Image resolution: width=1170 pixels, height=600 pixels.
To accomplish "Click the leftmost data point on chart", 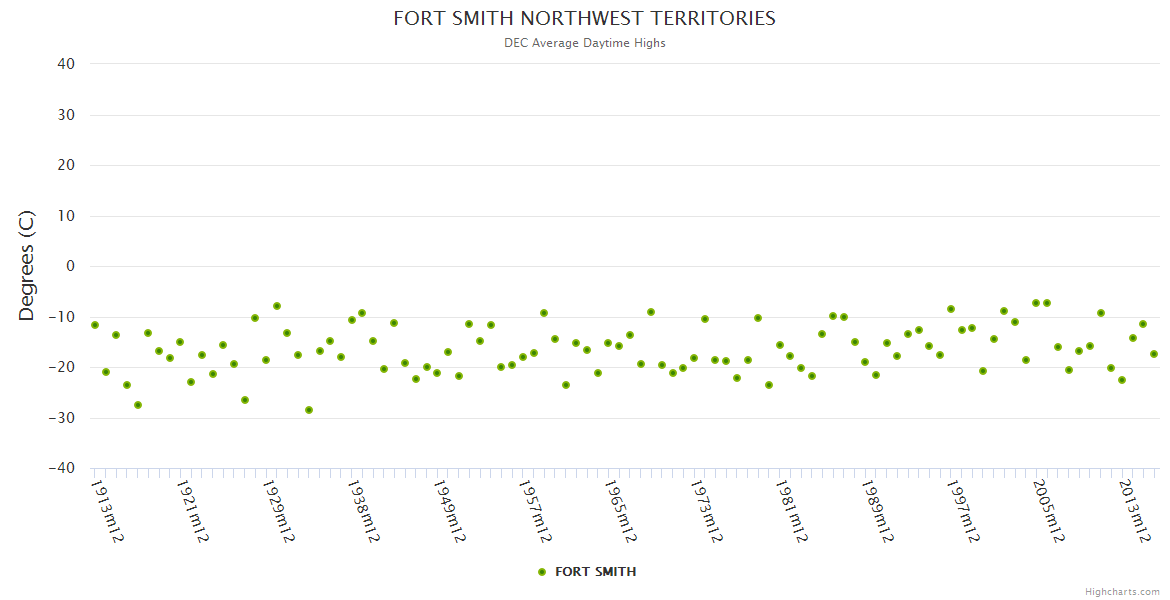I will 95,325.
